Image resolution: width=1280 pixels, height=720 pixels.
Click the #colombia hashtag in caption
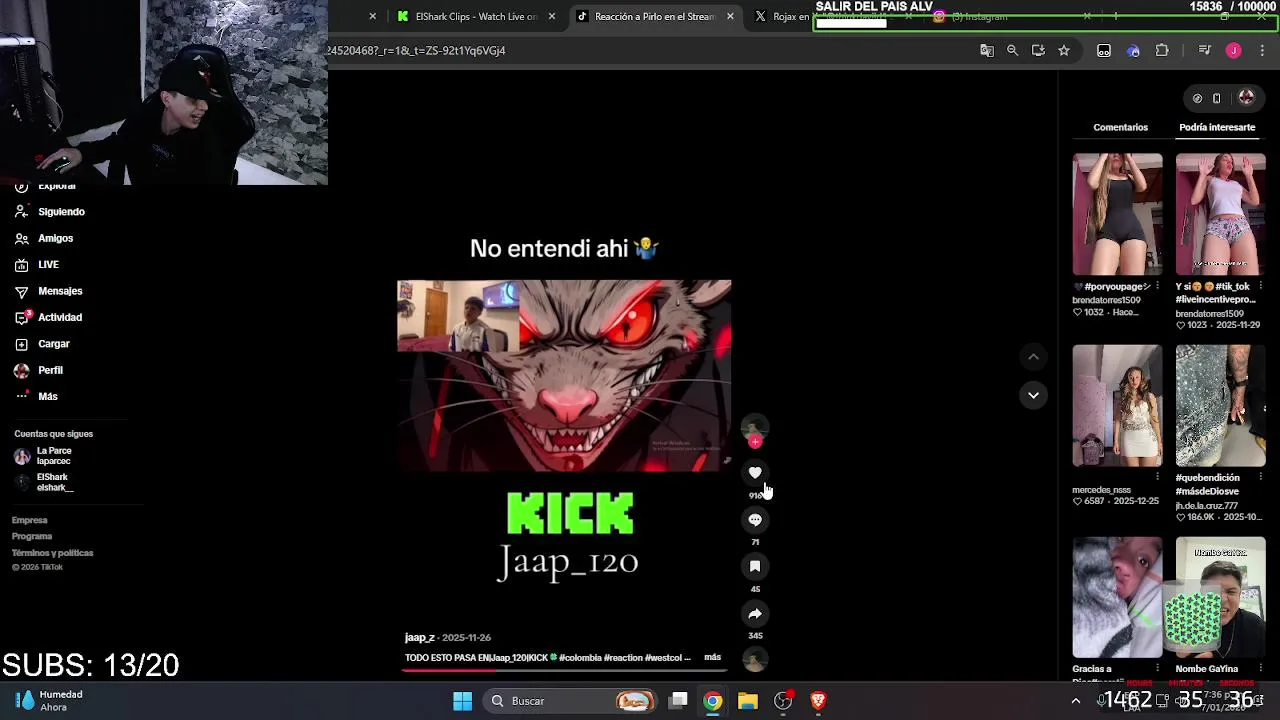click(x=580, y=658)
